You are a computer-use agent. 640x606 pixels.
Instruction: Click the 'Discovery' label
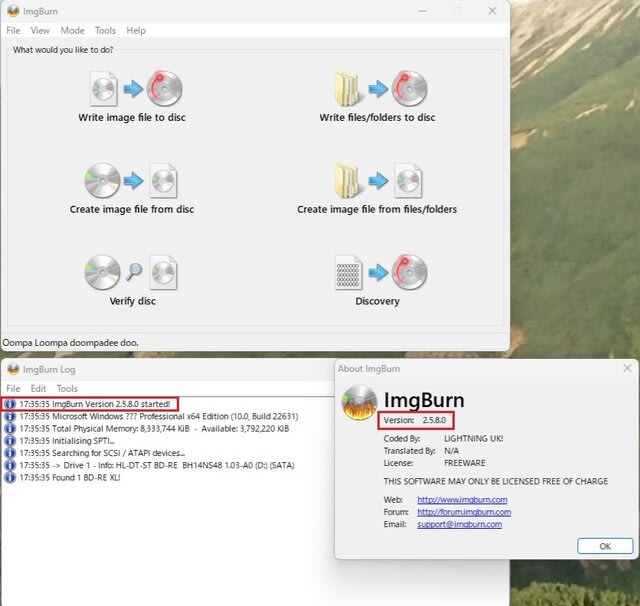pyautogui.click(x=378, y=301)
